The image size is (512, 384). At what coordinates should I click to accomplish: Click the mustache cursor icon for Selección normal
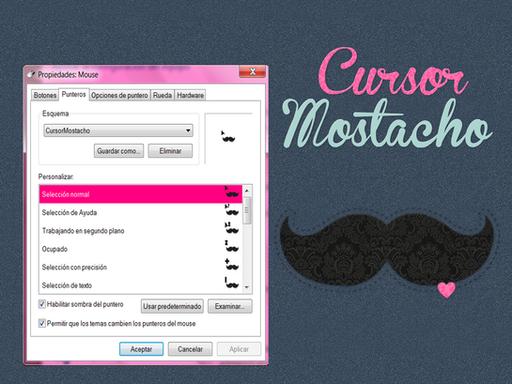(232, 192)
